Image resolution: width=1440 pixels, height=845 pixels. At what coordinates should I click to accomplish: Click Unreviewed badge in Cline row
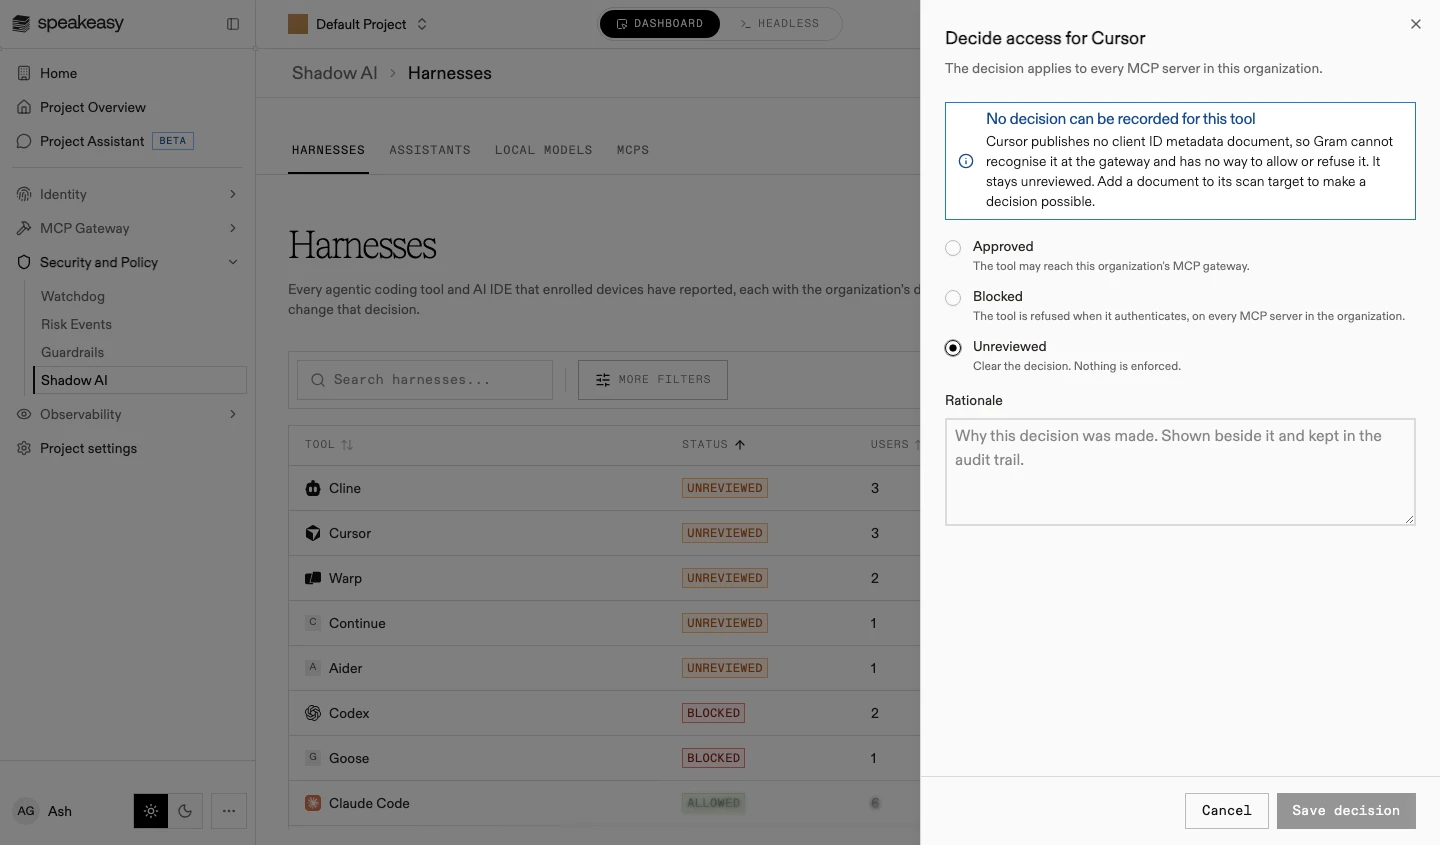[725, 488]
